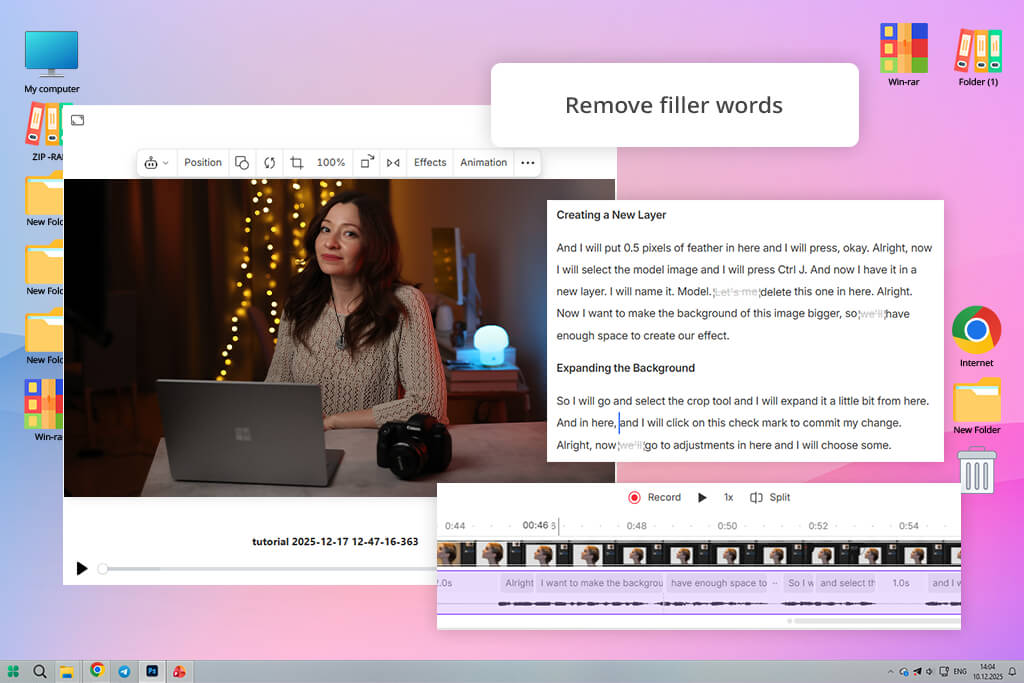Open Telegram from the taskbar
The image size is (1024, 683).
pyautogui.click(x=124, y=671)
